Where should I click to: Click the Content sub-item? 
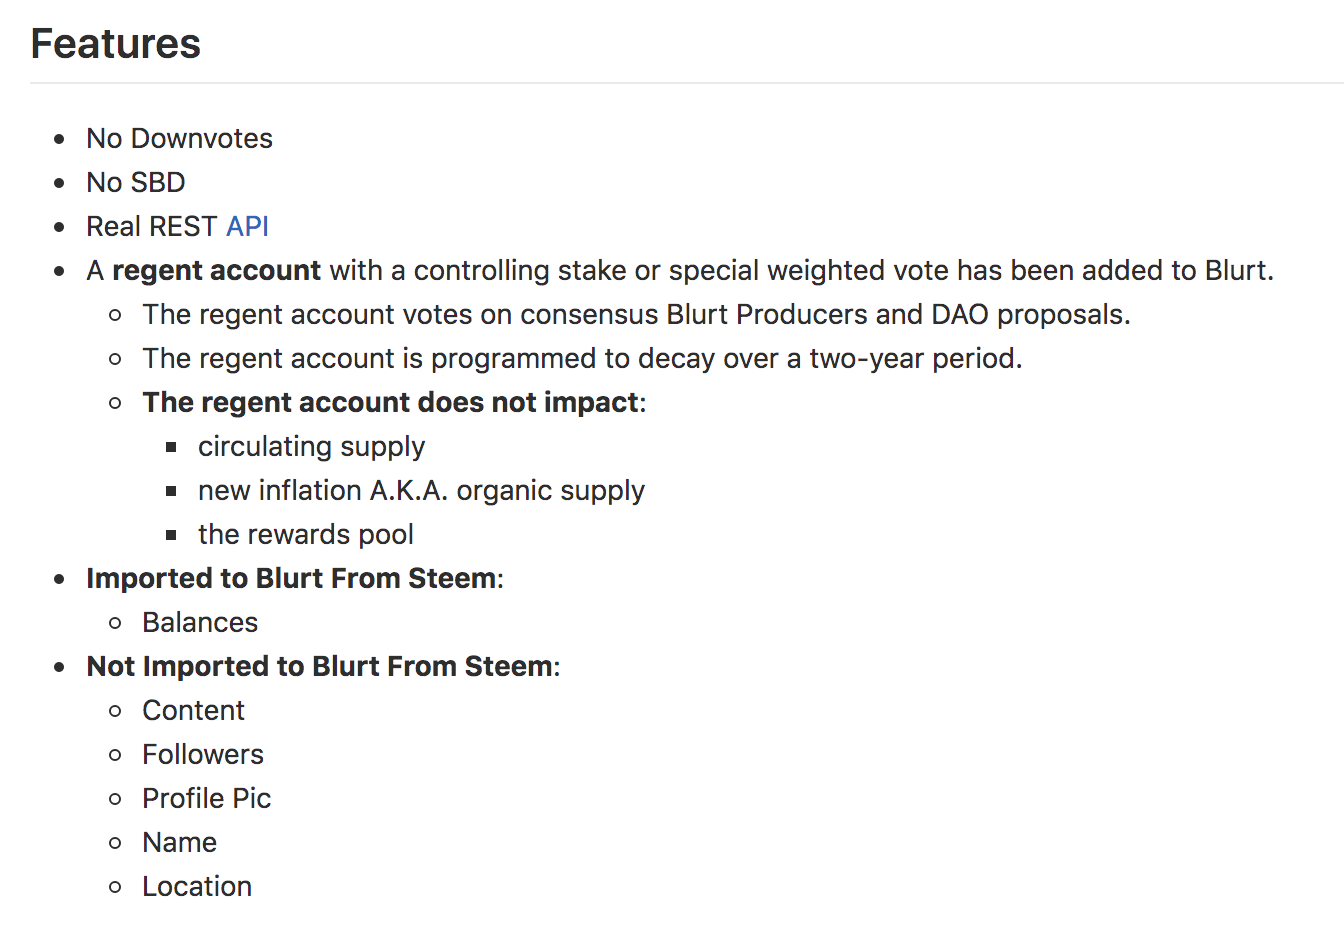(x=193, y=710)
